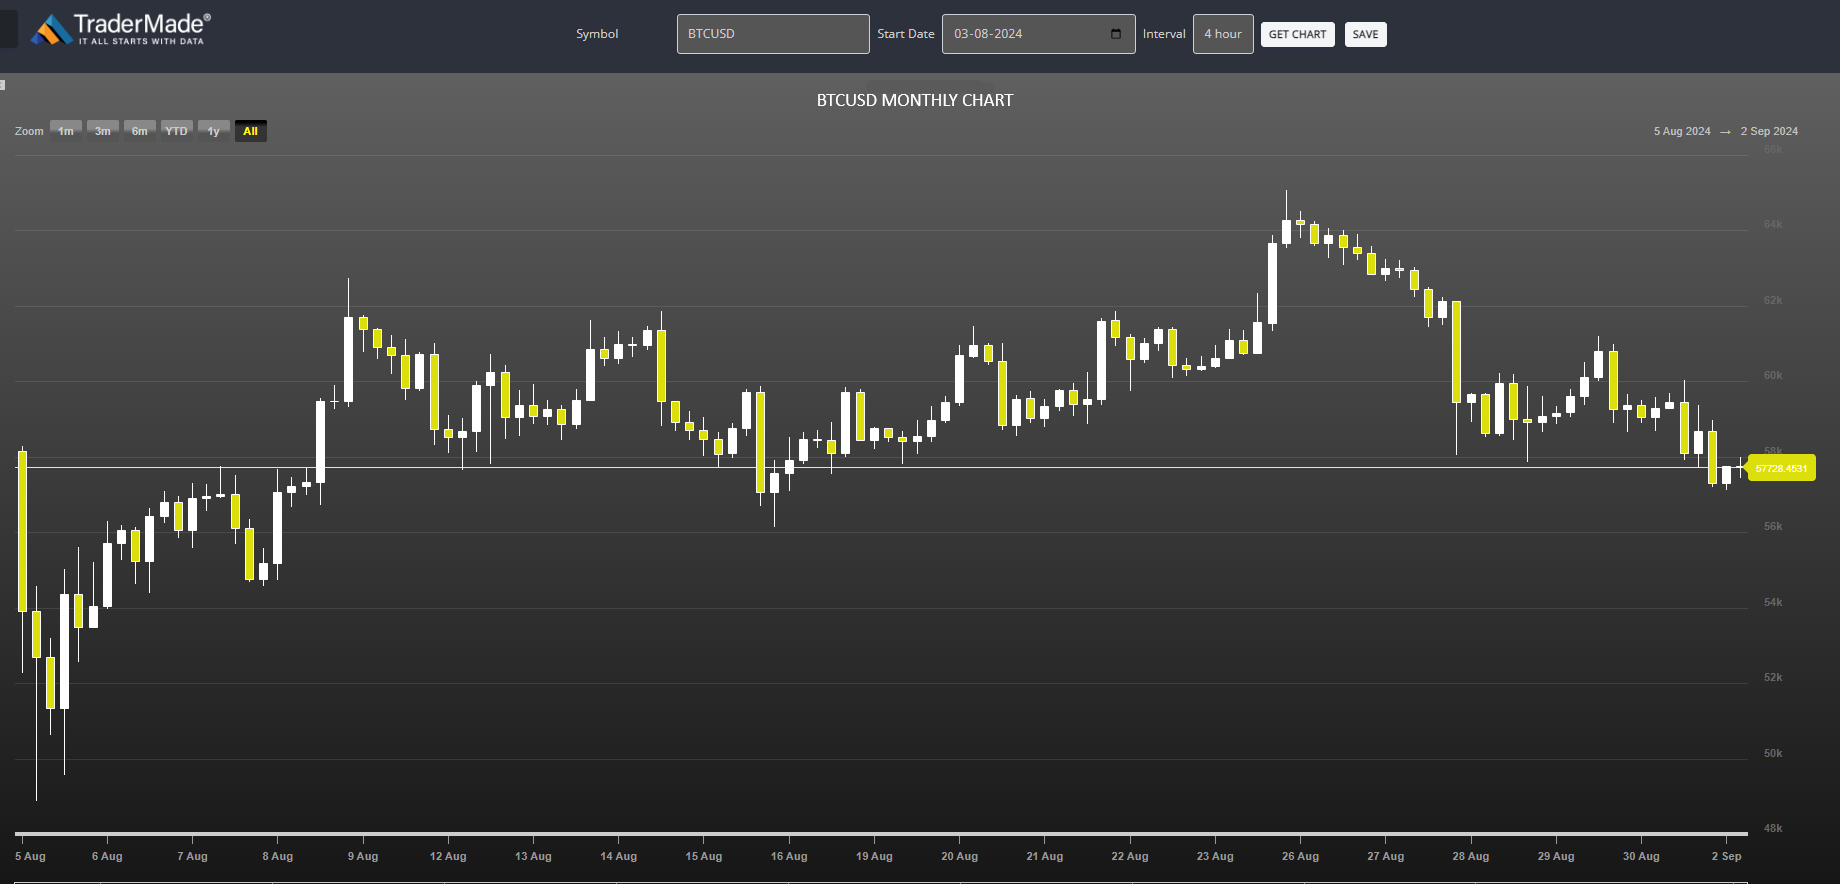The image size is (1840, 884).
Task: Click the Interval label
Action: 1164,34
